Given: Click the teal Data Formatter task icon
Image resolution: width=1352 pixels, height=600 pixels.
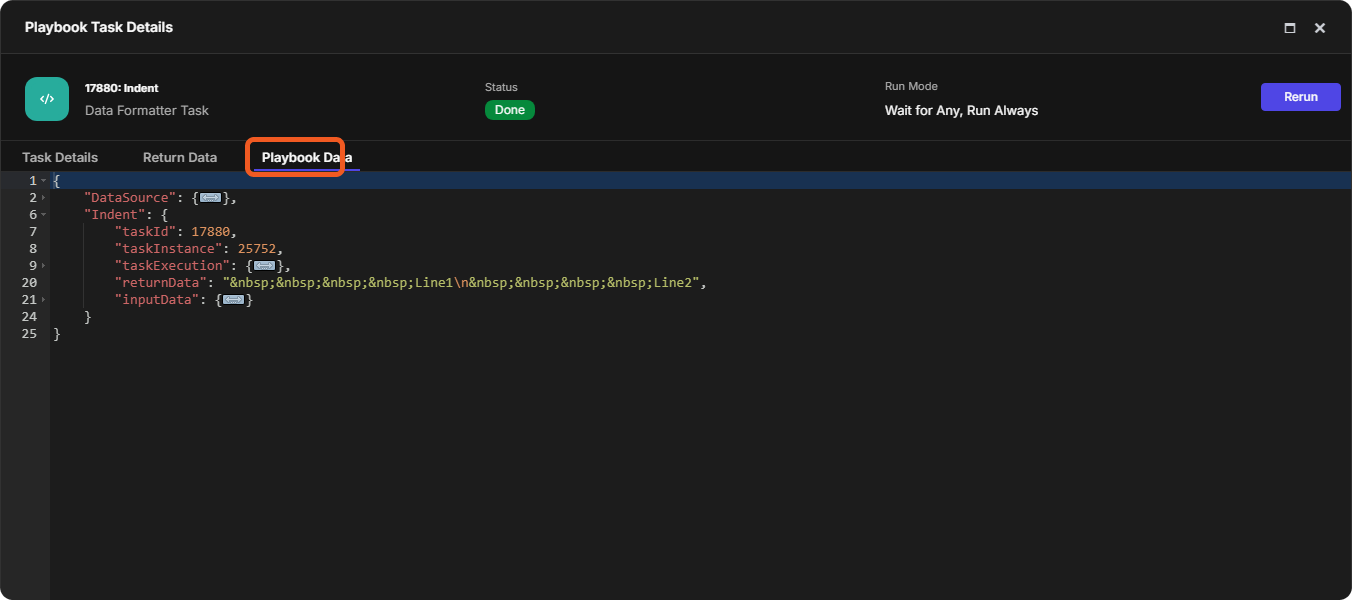Looking at the screenshot, I should tap(47, 99).
